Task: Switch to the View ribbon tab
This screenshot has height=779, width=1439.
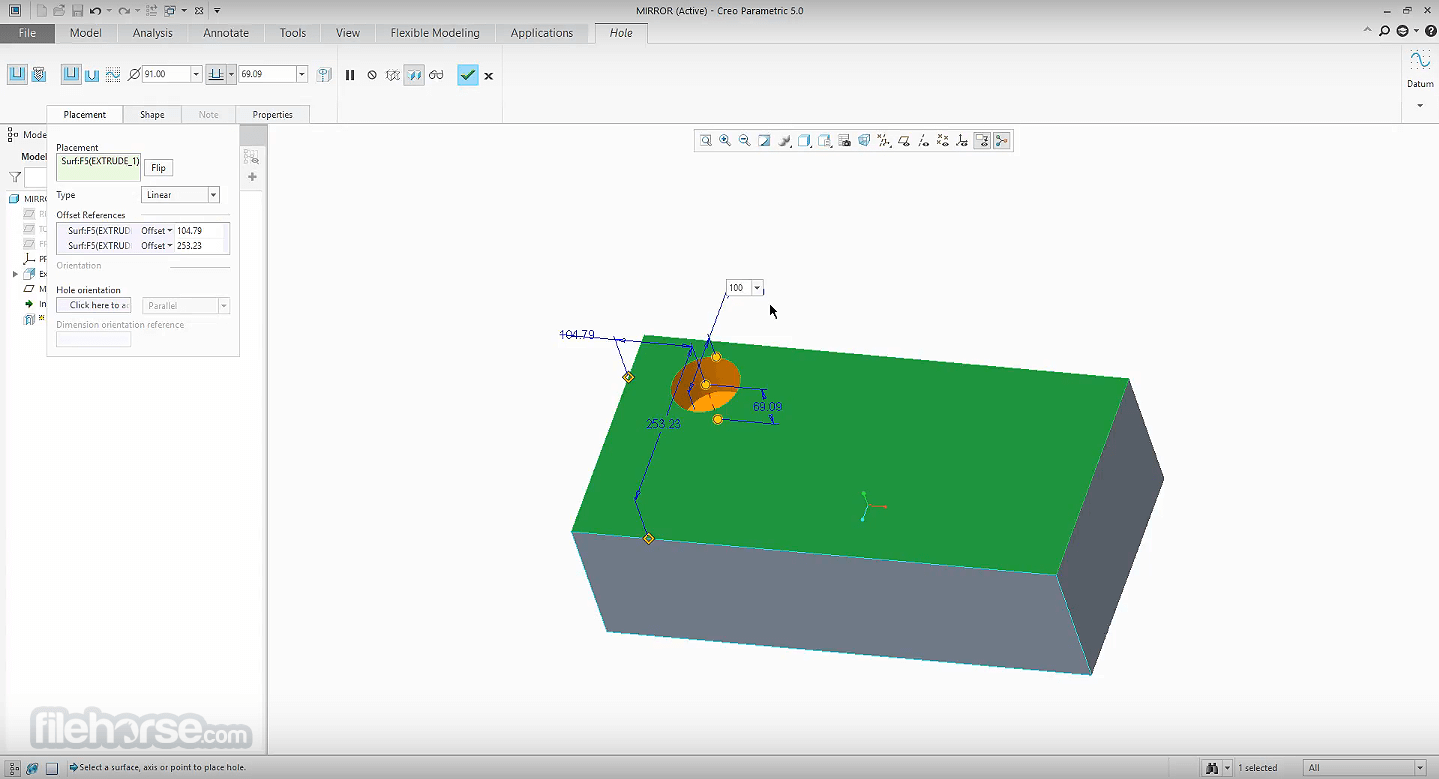Action: 348,33
